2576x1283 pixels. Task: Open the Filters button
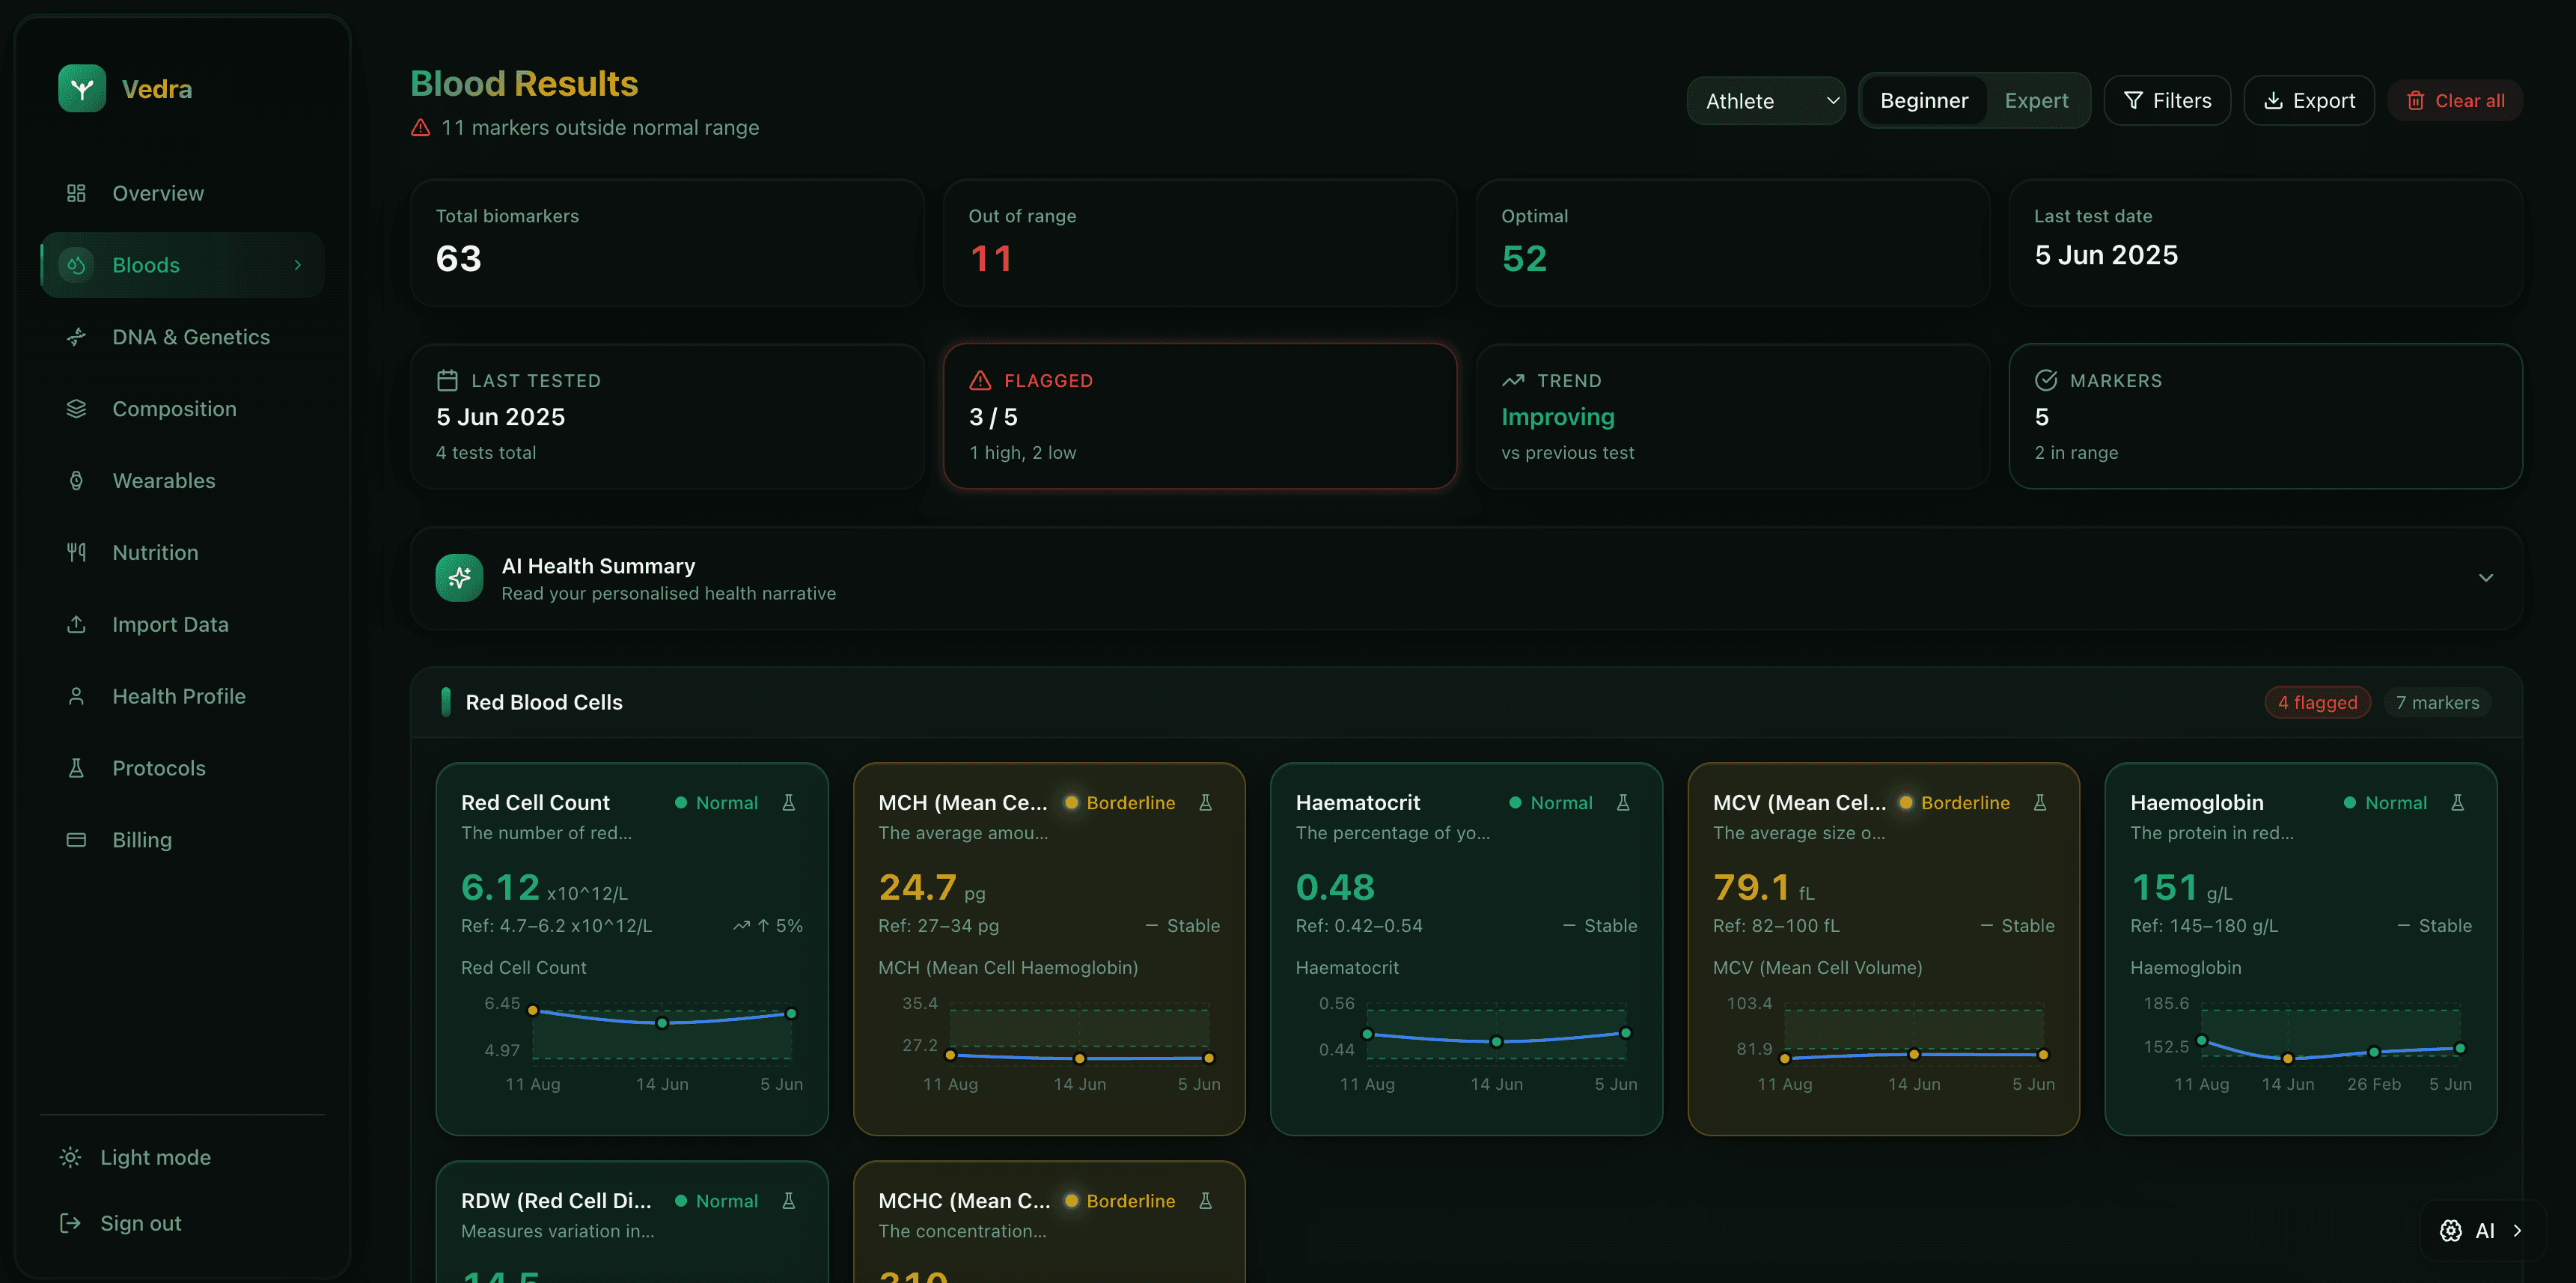2167,101
